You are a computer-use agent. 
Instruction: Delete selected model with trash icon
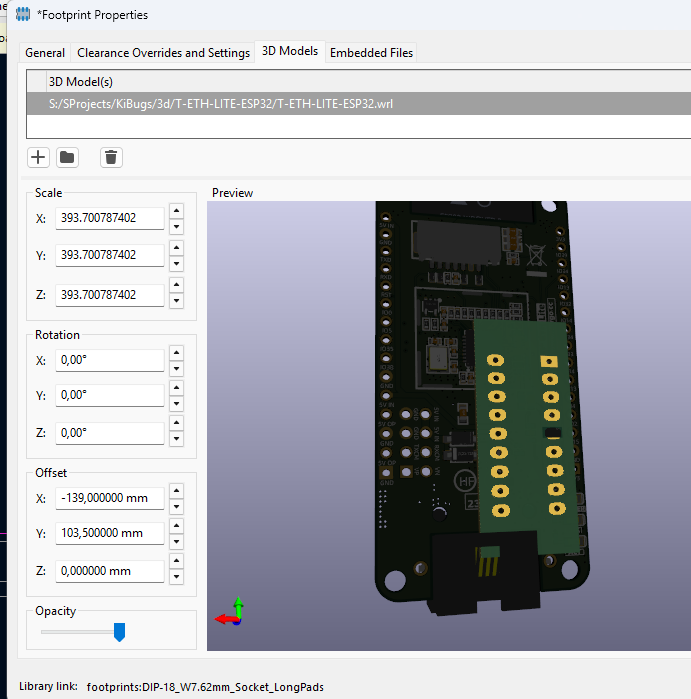pyautogui.click(x=111, y=157)
